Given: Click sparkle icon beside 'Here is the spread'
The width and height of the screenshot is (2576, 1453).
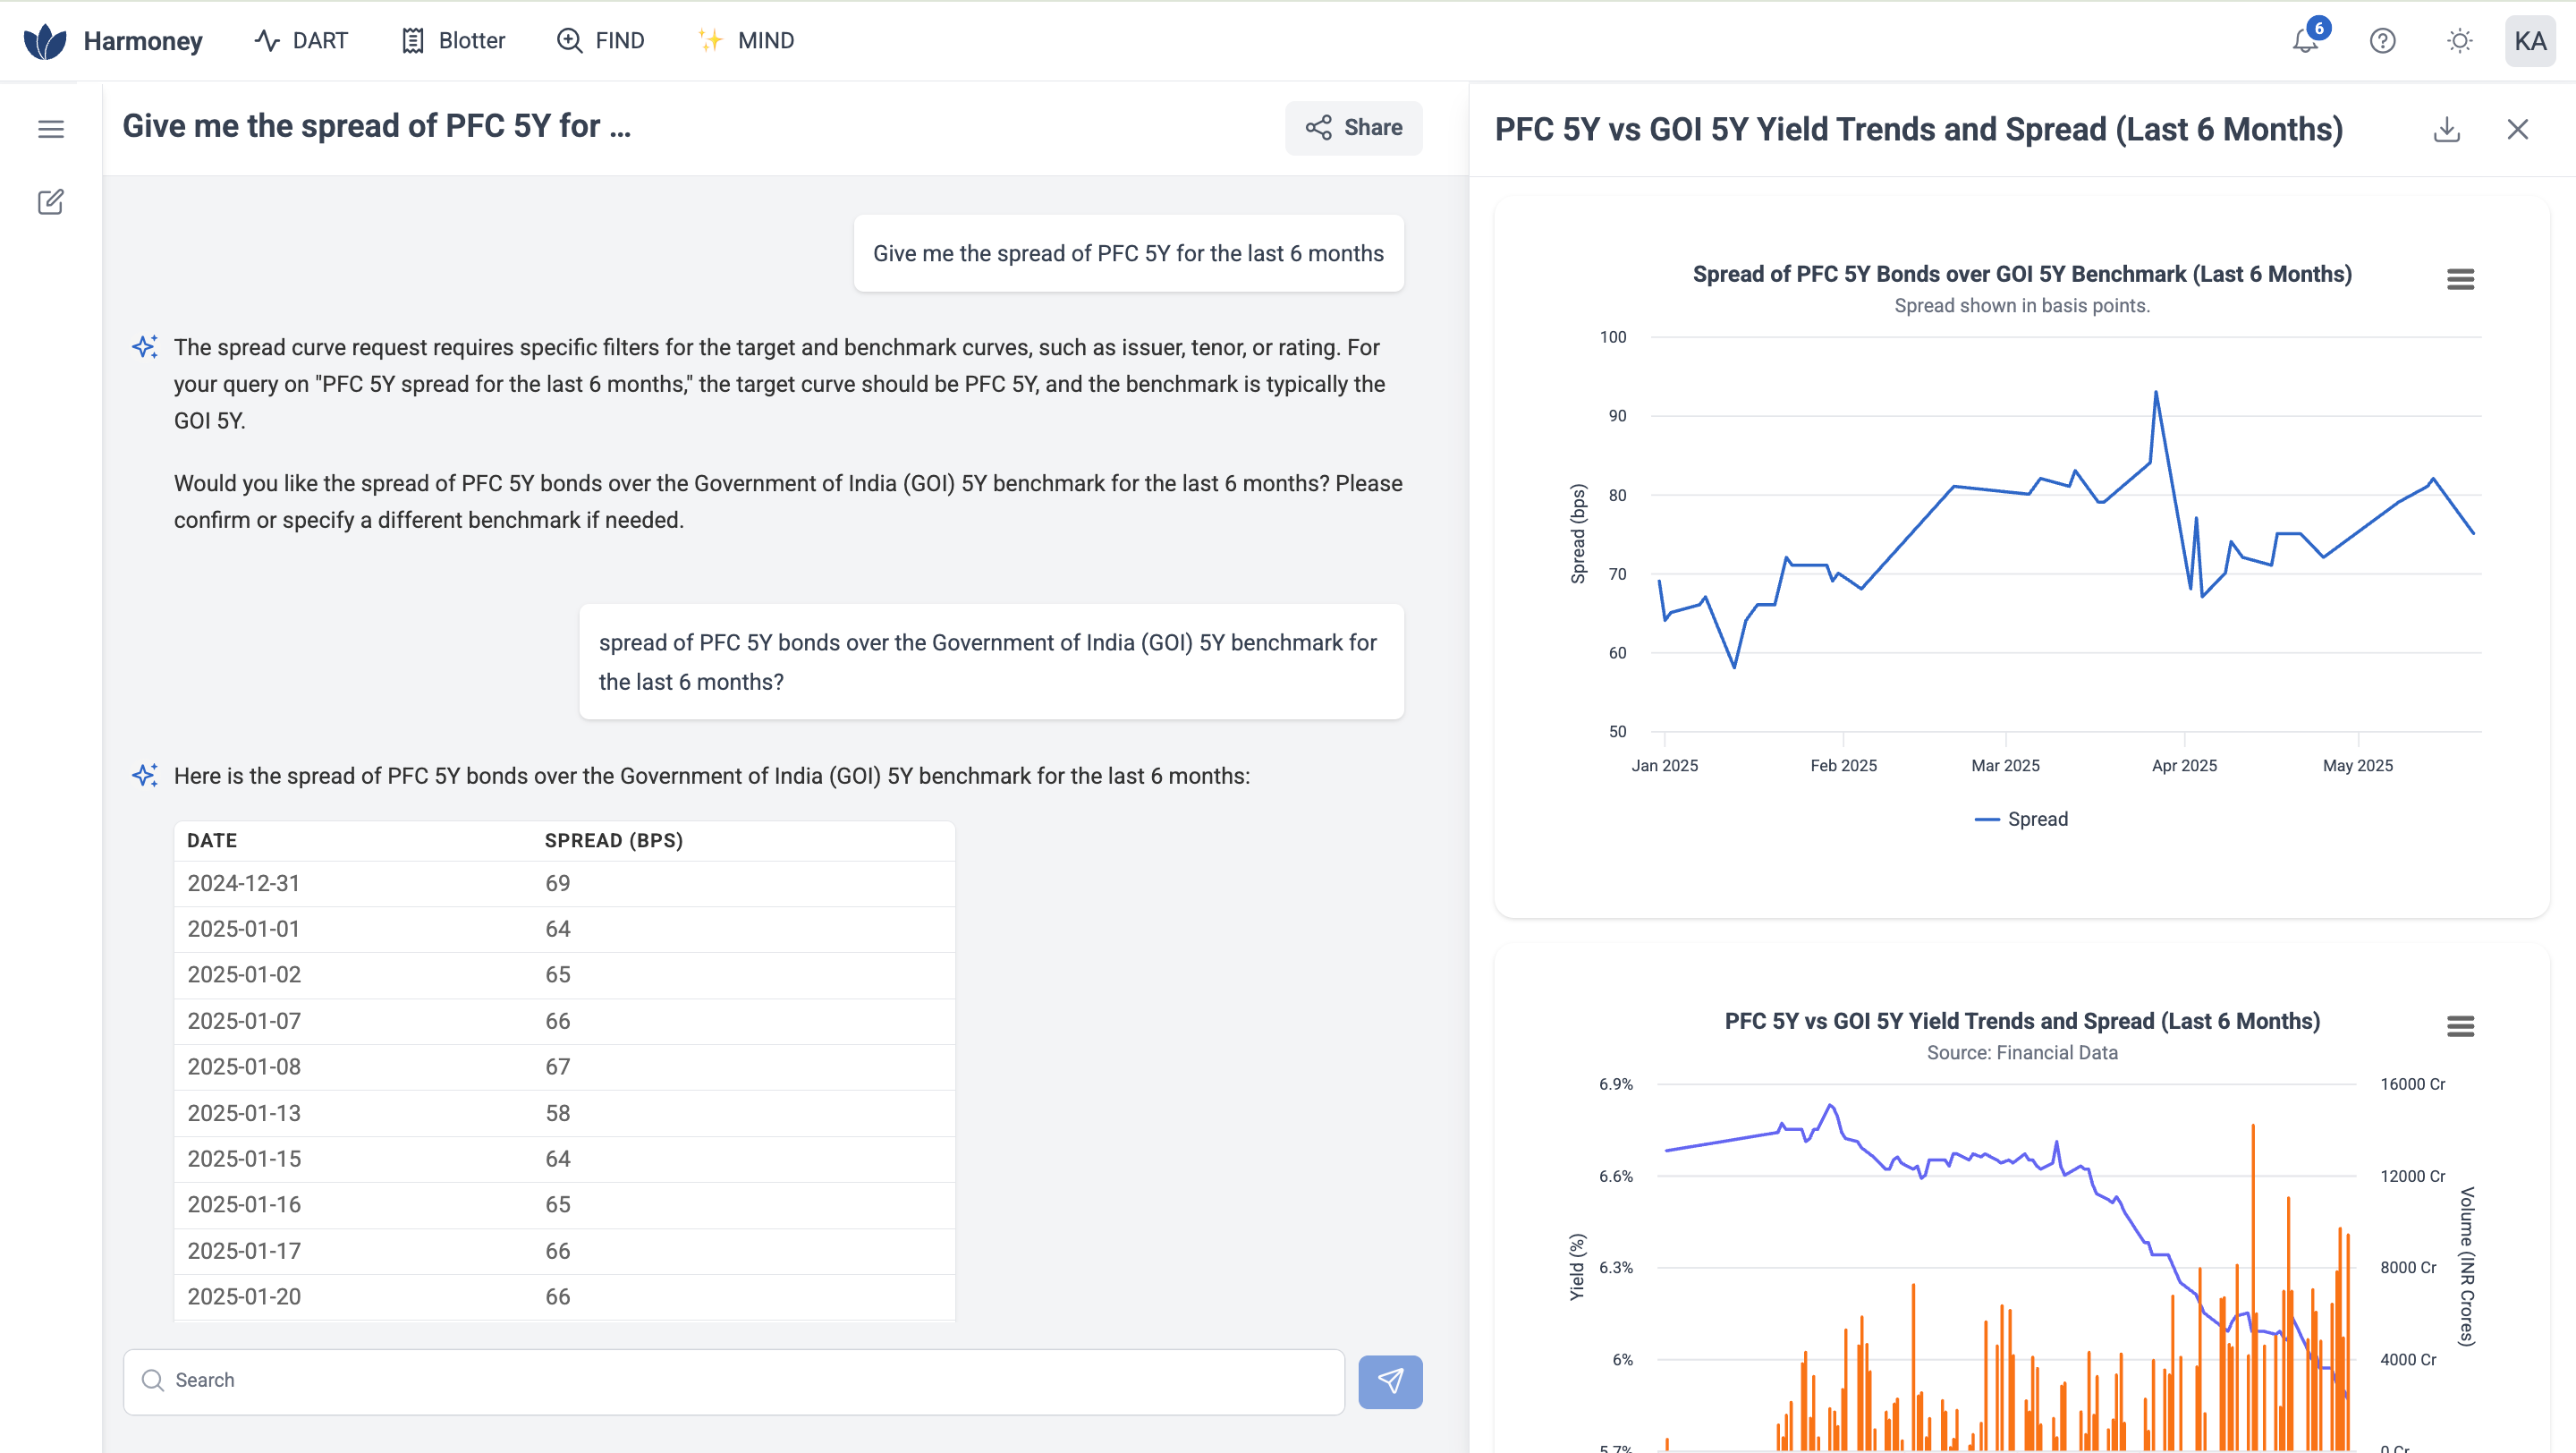Looking at the screenshot, I should pyautogui.click(x=145, y=776).
